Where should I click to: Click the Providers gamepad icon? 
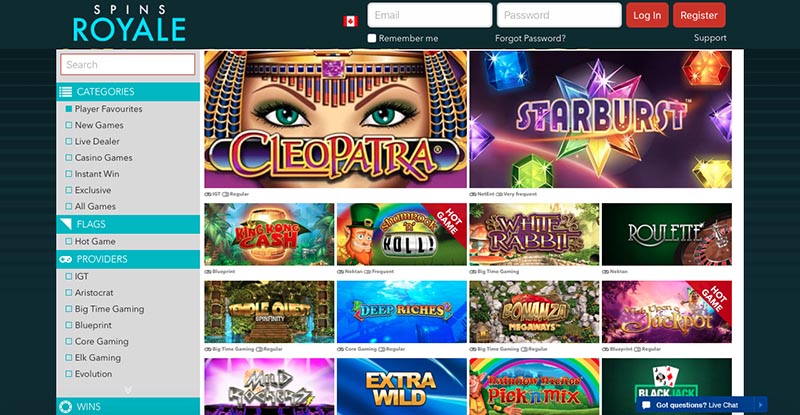(x=65, y=259)
